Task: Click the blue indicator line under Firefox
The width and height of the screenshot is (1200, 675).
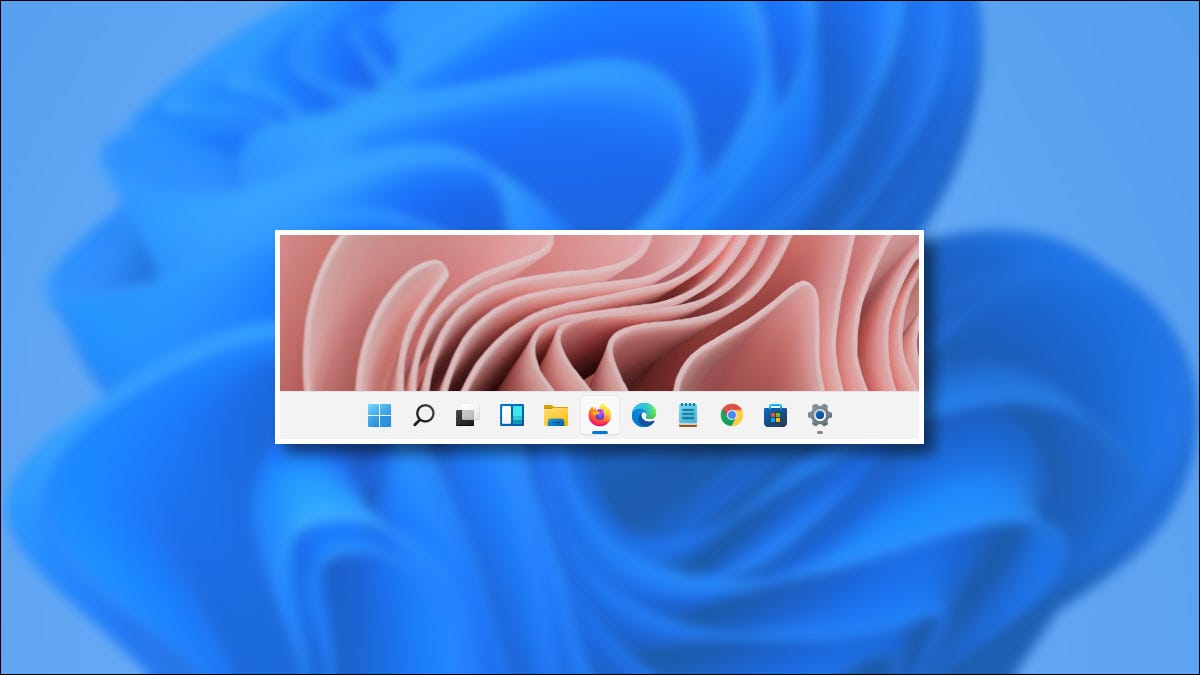Action: point(600,432)
